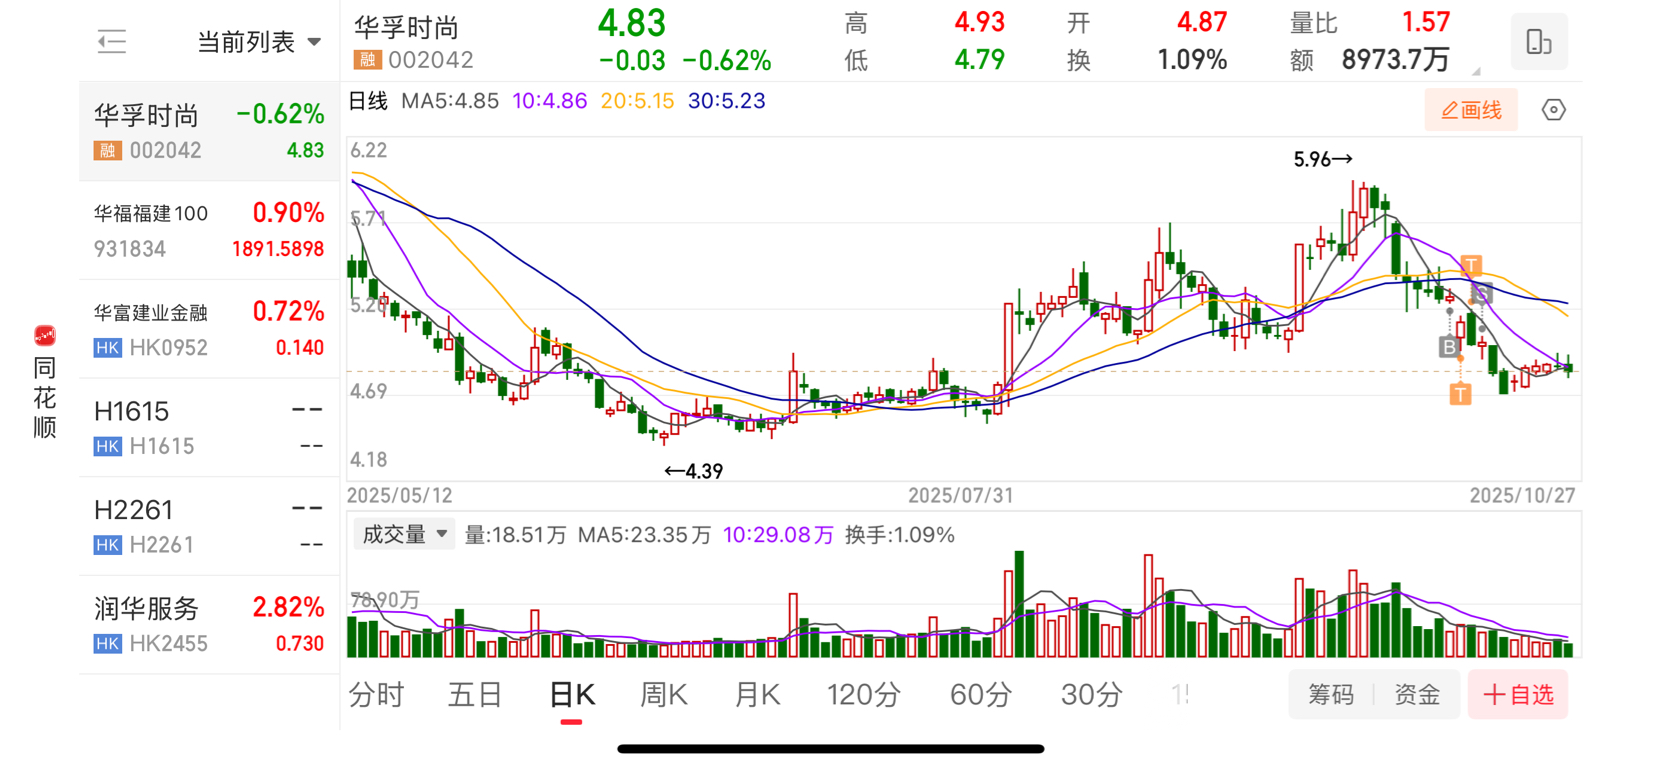Click the 换手:1.09% readout below chart
1662x768 pixels.
pyautogui.click(x=899, y=535)
